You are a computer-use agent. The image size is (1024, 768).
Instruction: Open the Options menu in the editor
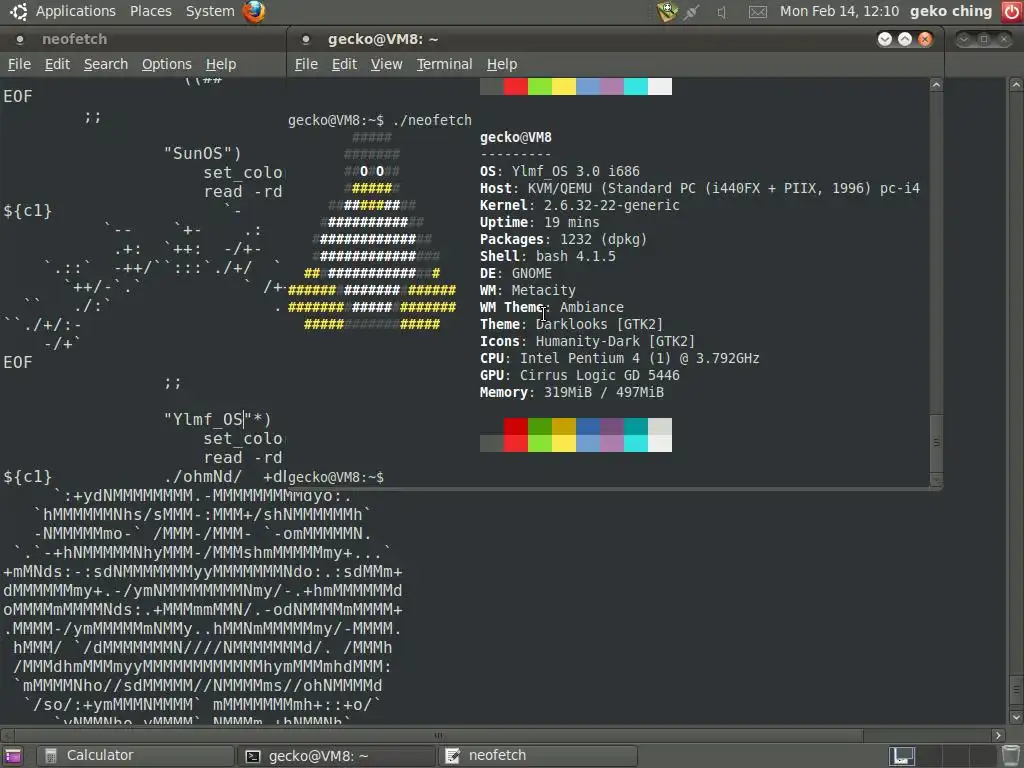point(167,64)
